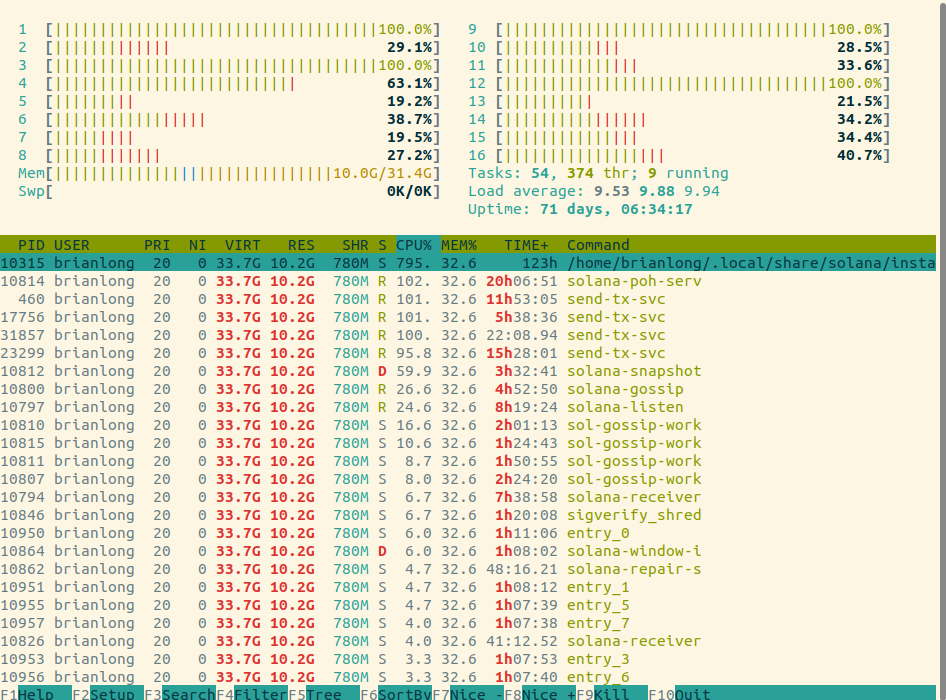This screenshot has width=946, height=700.
Task: Select the entry_5 process row
Action: click(x=468, y=605)
